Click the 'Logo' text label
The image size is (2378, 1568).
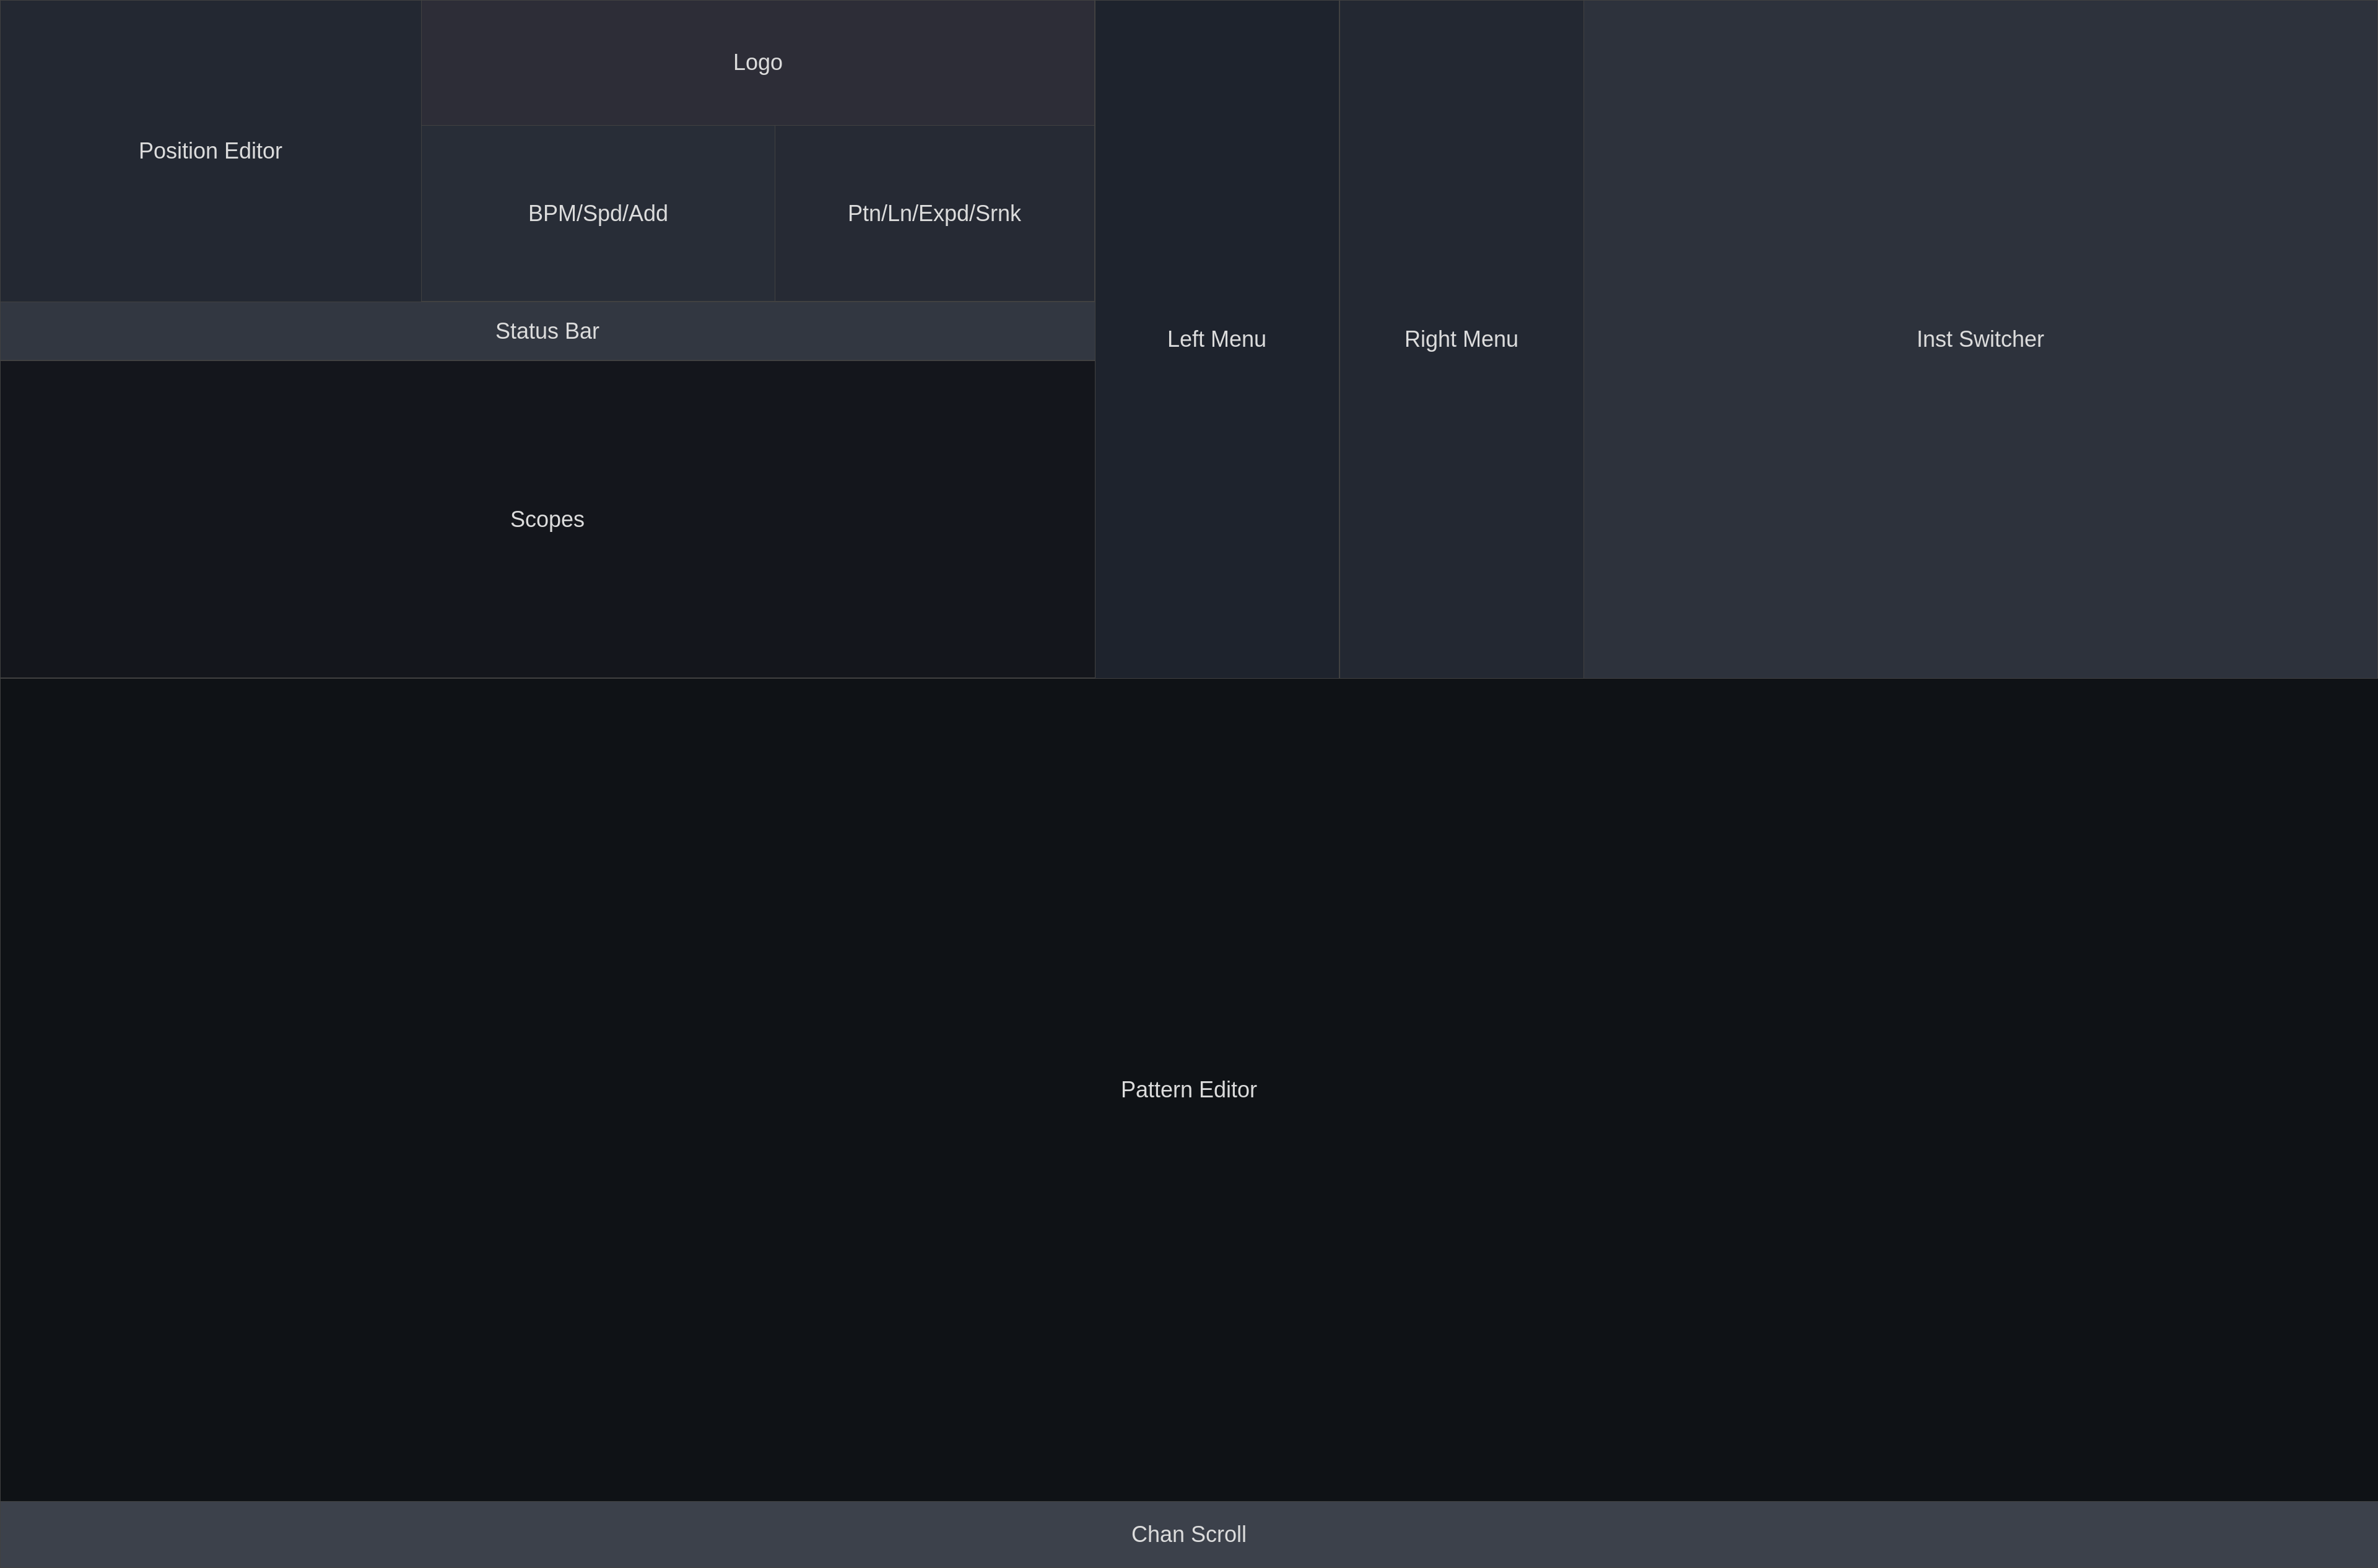757,62
